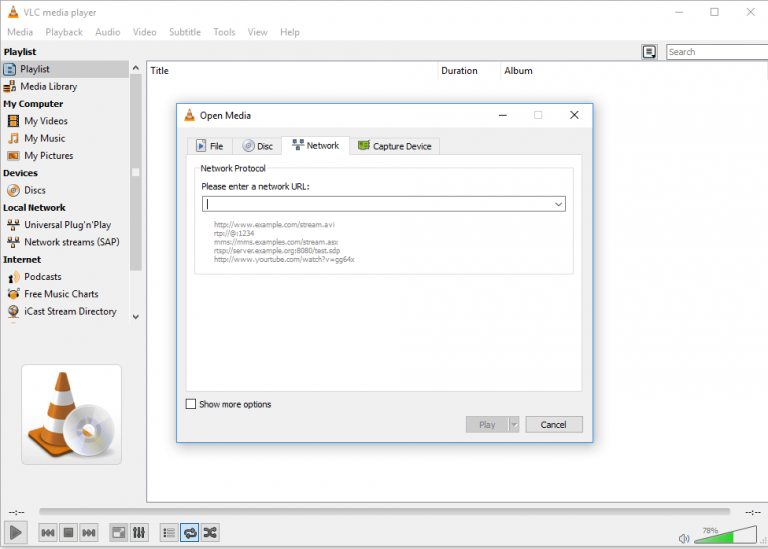Mute audio with speaker icon

pyautogui.click(x=684, y=538)
